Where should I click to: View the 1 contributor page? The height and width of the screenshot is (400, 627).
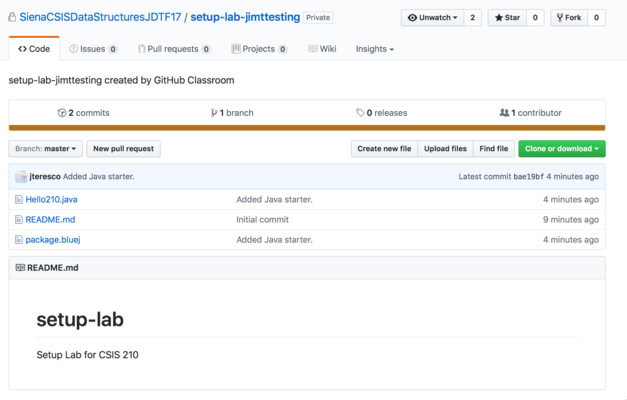coord(531,113)
